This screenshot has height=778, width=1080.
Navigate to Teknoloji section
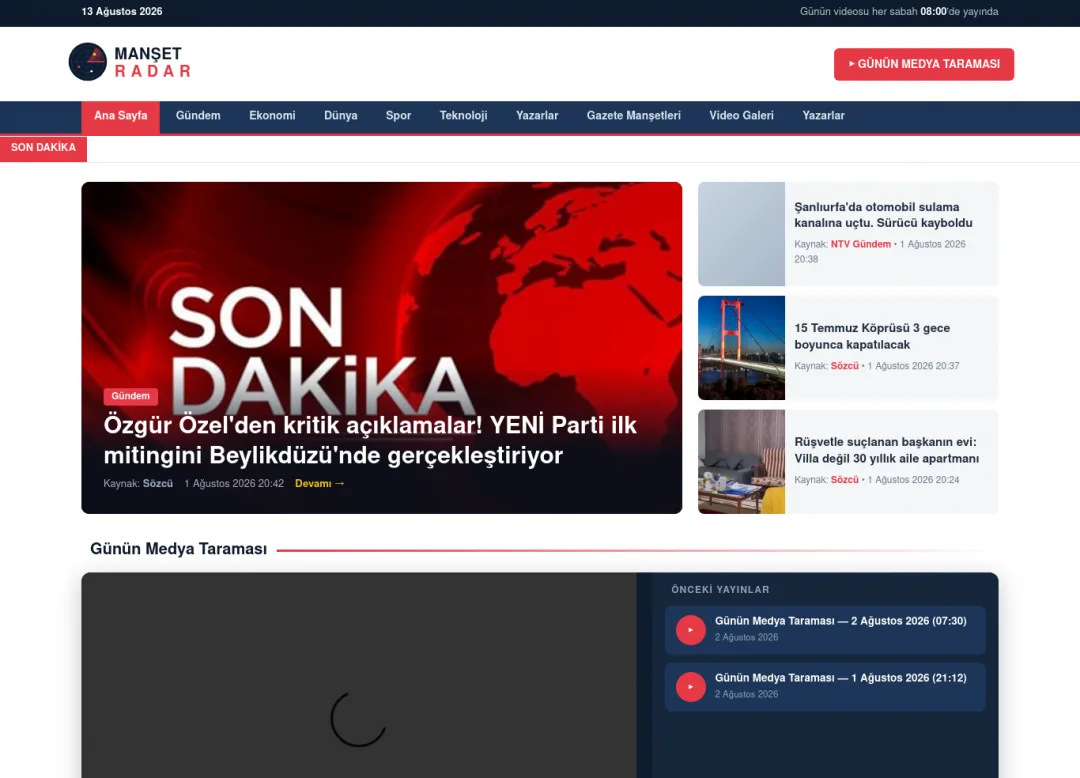464,116
